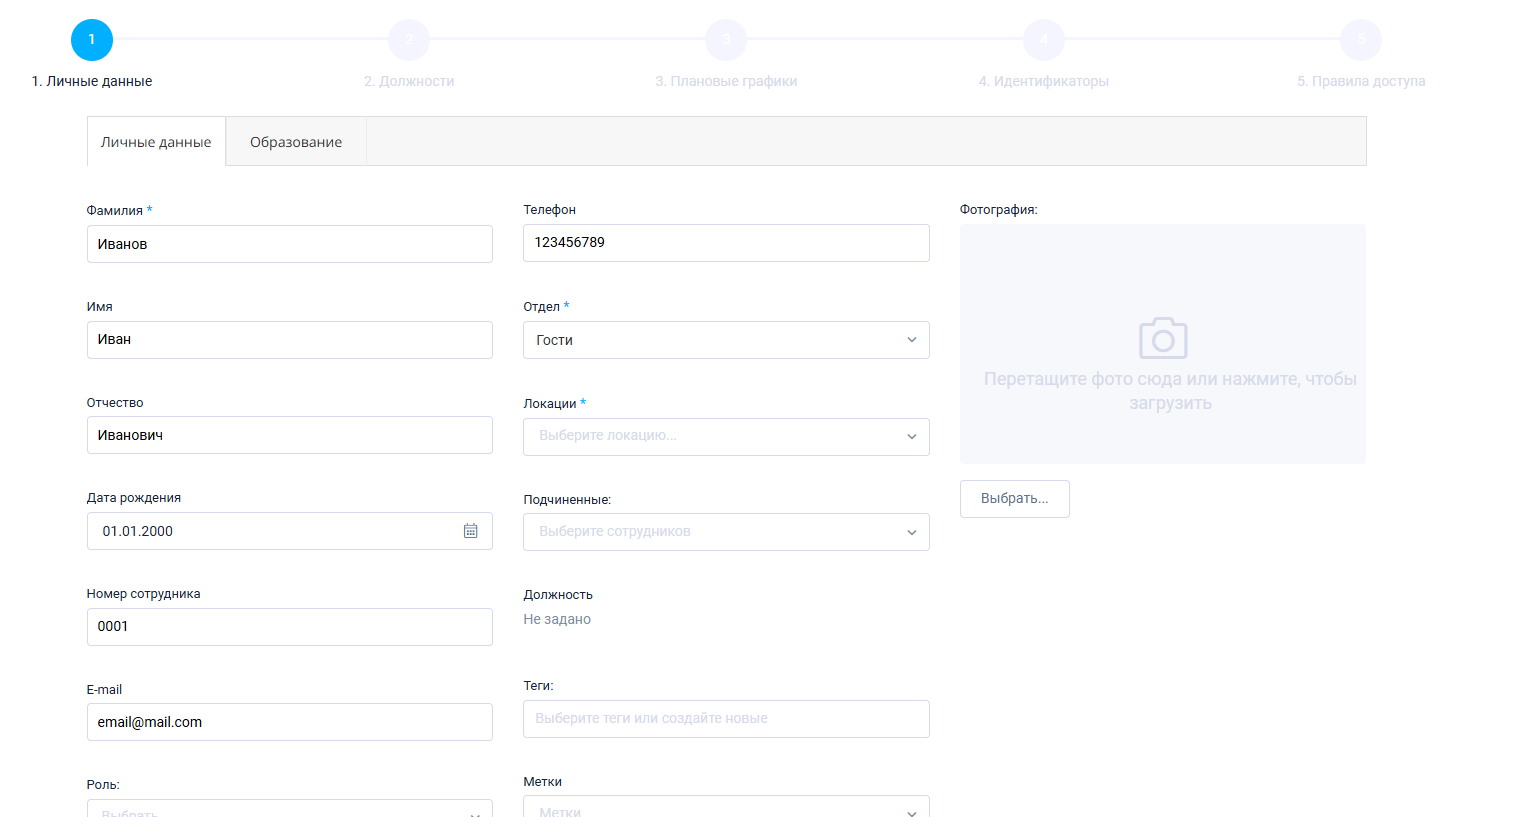Switch to the Образование tab
This screenshot has width=1535, height=817.
(x=296, y=142)
